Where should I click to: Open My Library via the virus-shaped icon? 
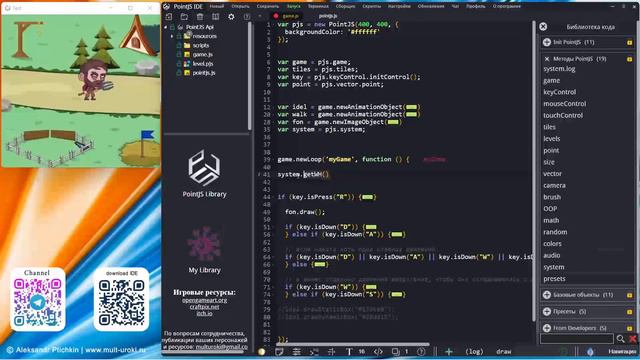click(204, 244)
